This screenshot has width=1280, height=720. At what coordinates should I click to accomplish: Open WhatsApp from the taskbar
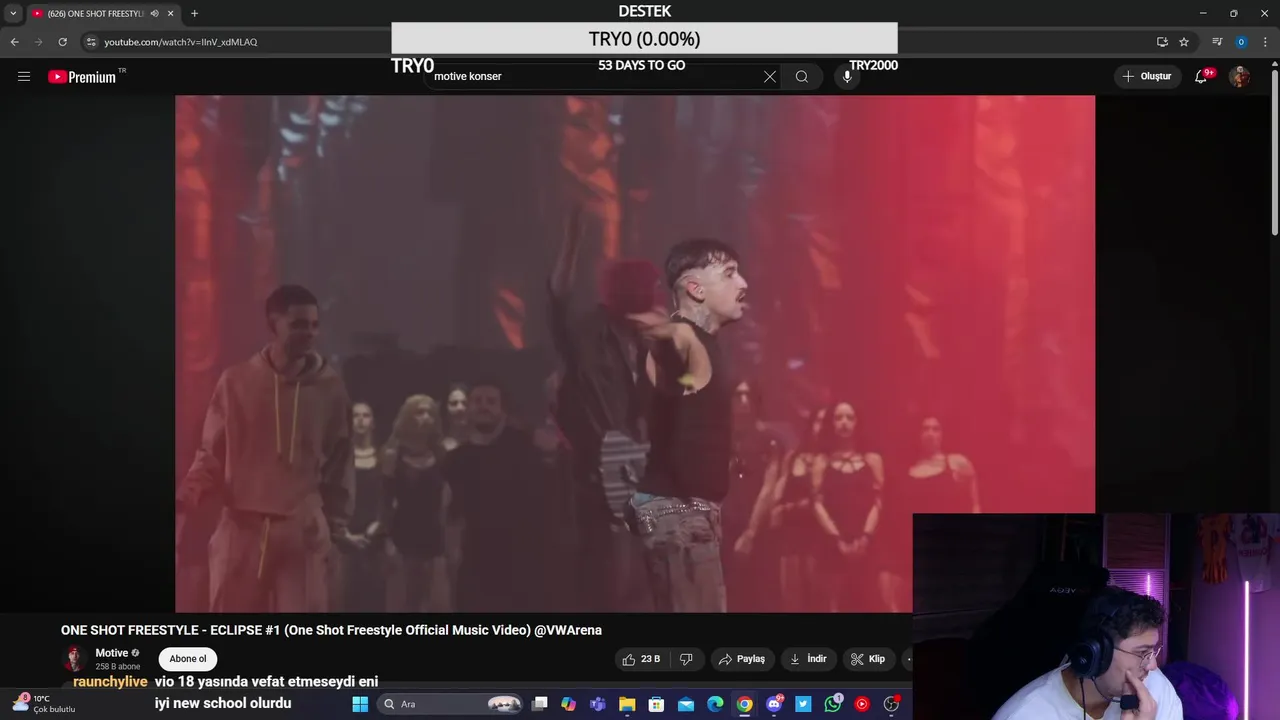tap(833, 704)
